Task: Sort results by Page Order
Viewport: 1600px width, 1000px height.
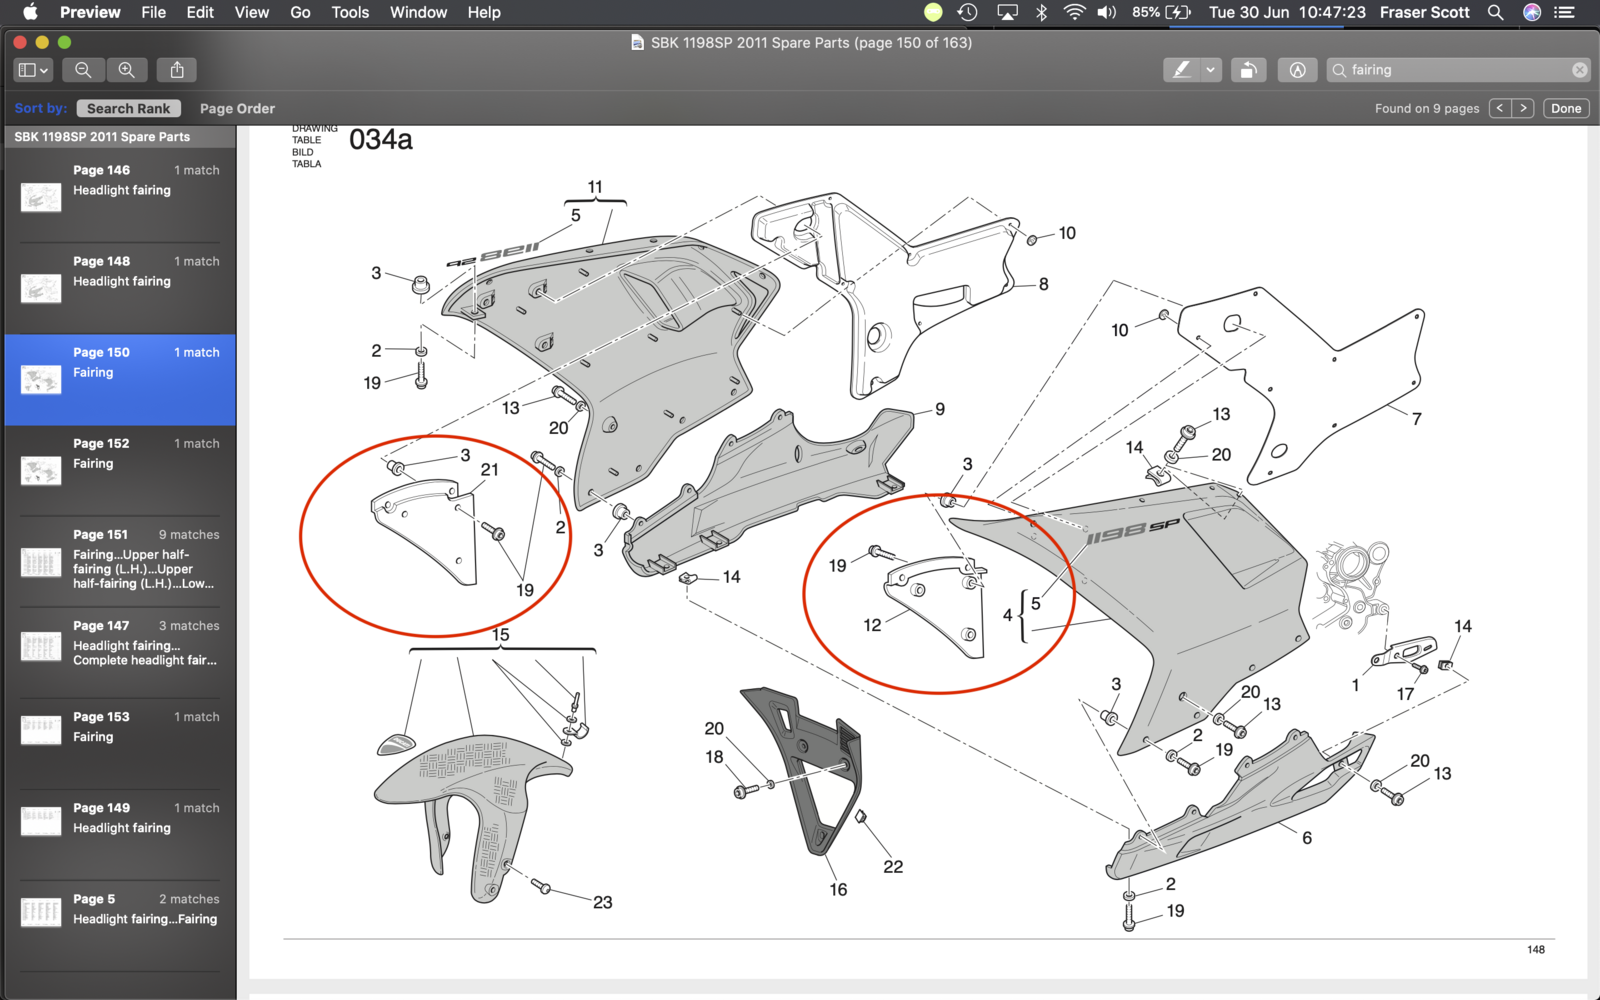Action: [237, 108]
